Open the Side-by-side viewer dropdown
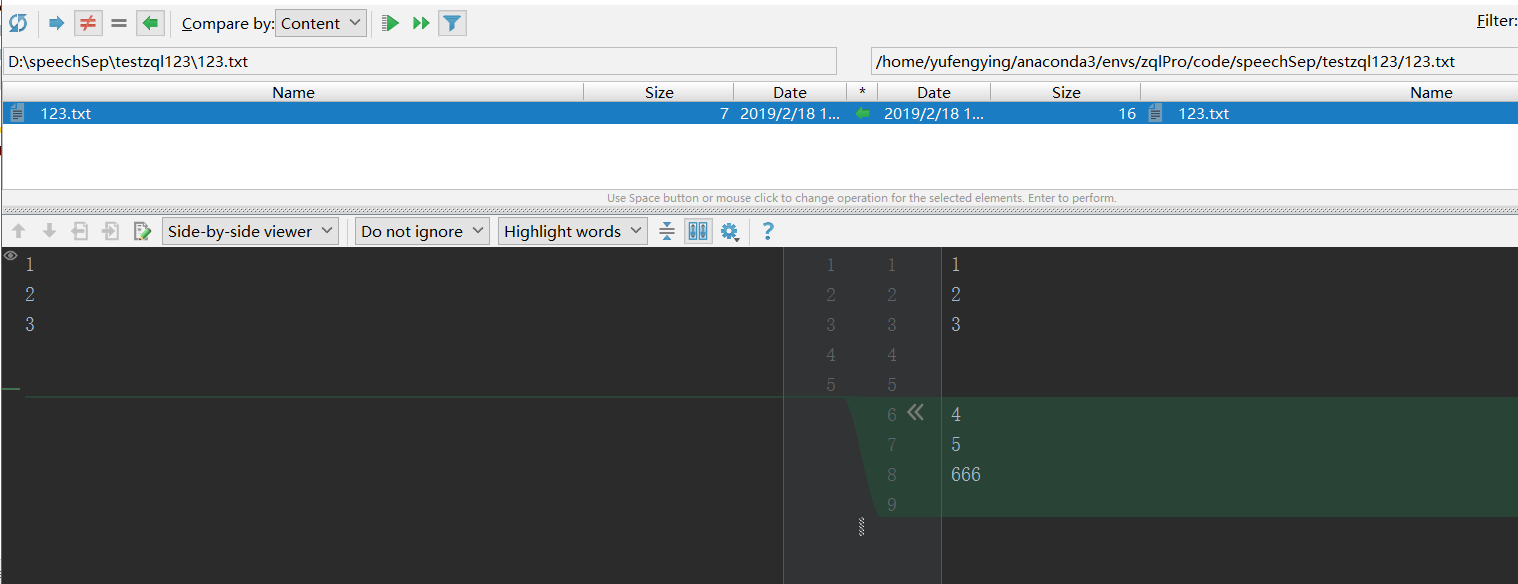The height and width of the screenshot is (584, 1518). point(250,231)
